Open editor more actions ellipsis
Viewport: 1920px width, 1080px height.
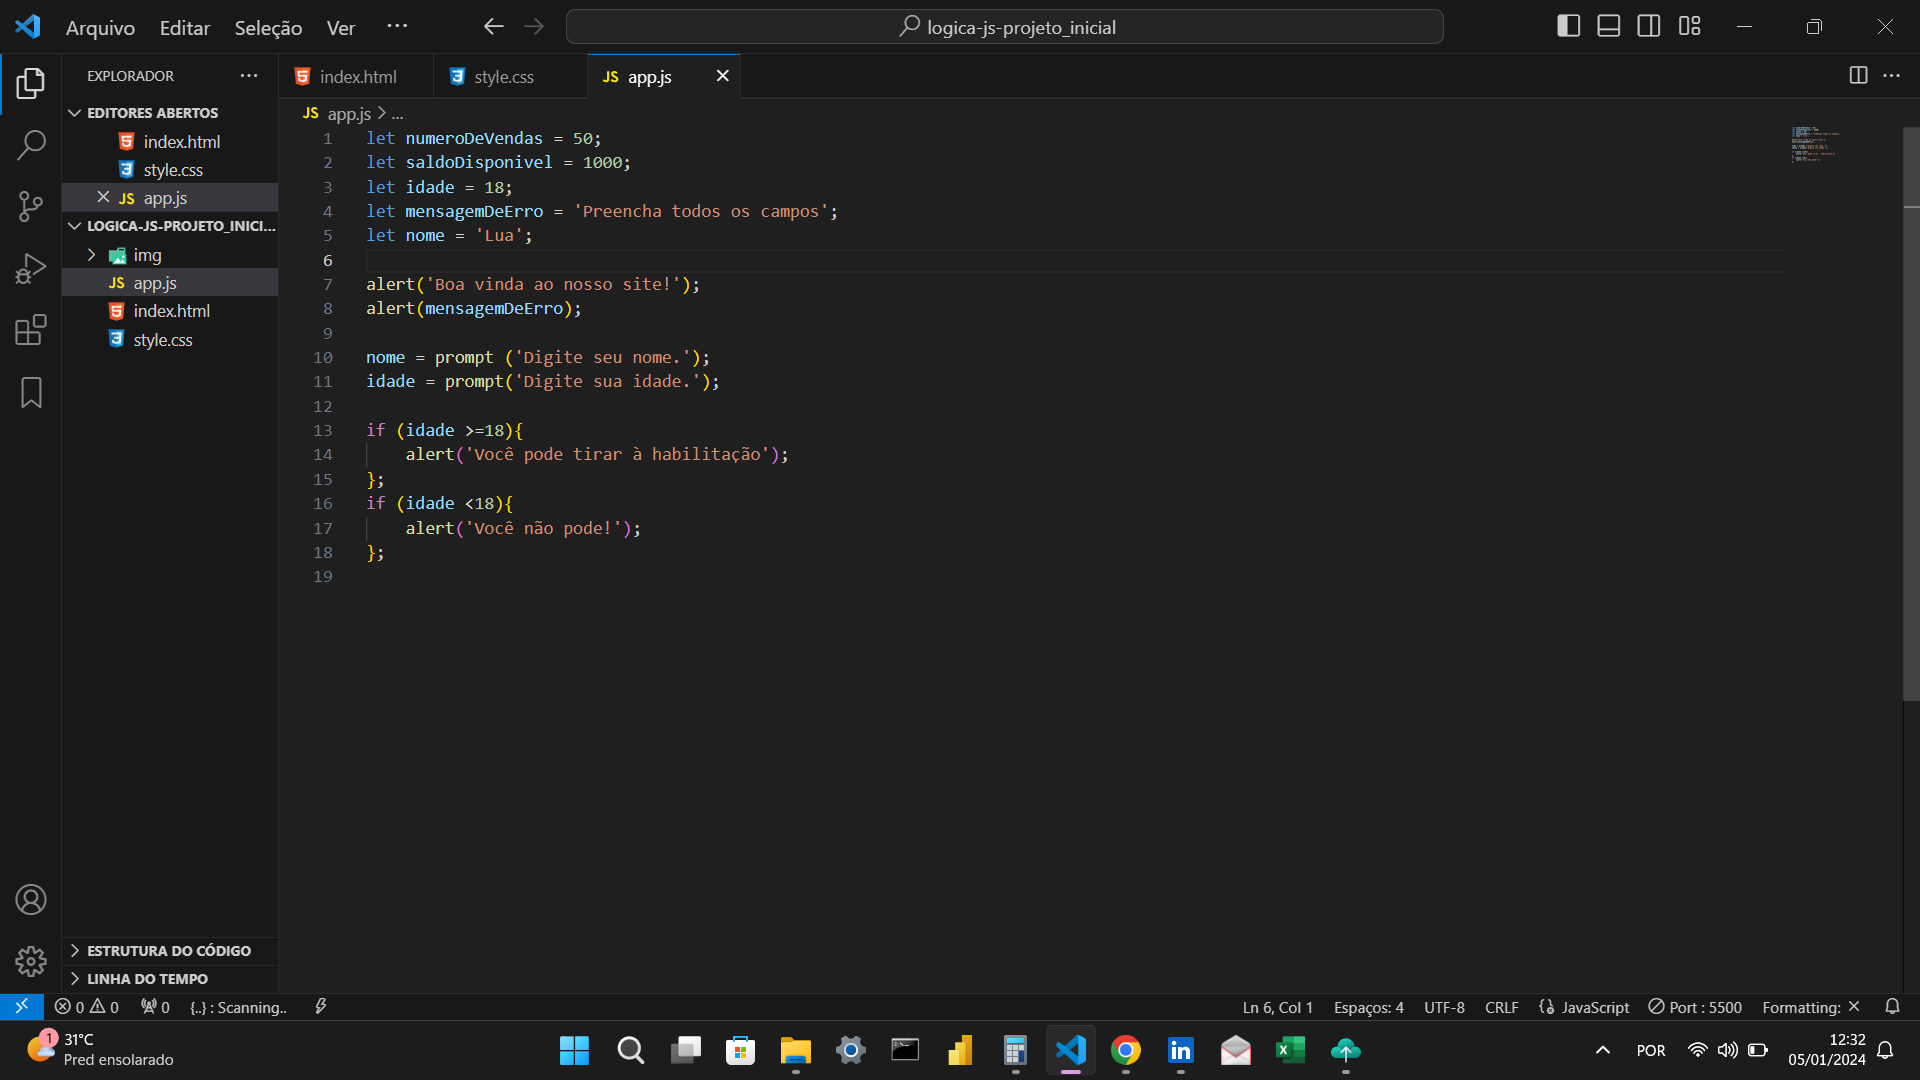1892,76
